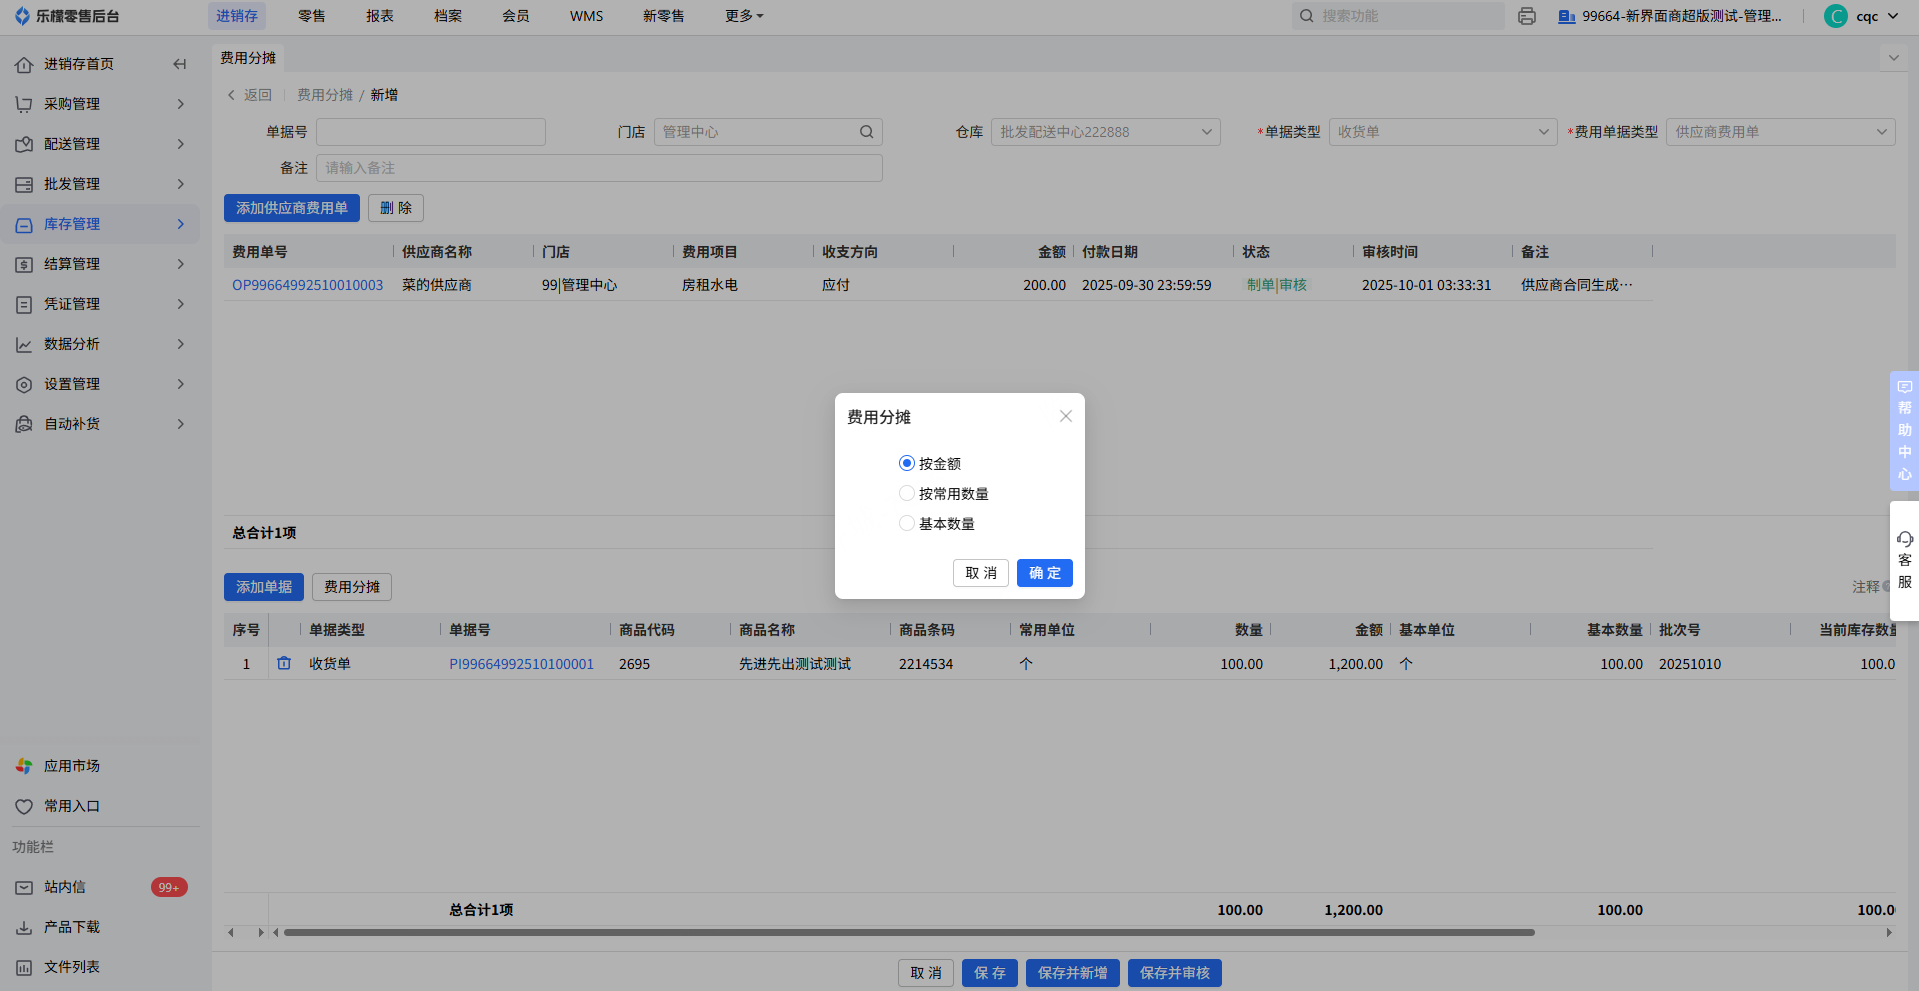1919x991 pixels.
Task: Open expense order OP99664992510010003 link
Action: pos(308,285)
